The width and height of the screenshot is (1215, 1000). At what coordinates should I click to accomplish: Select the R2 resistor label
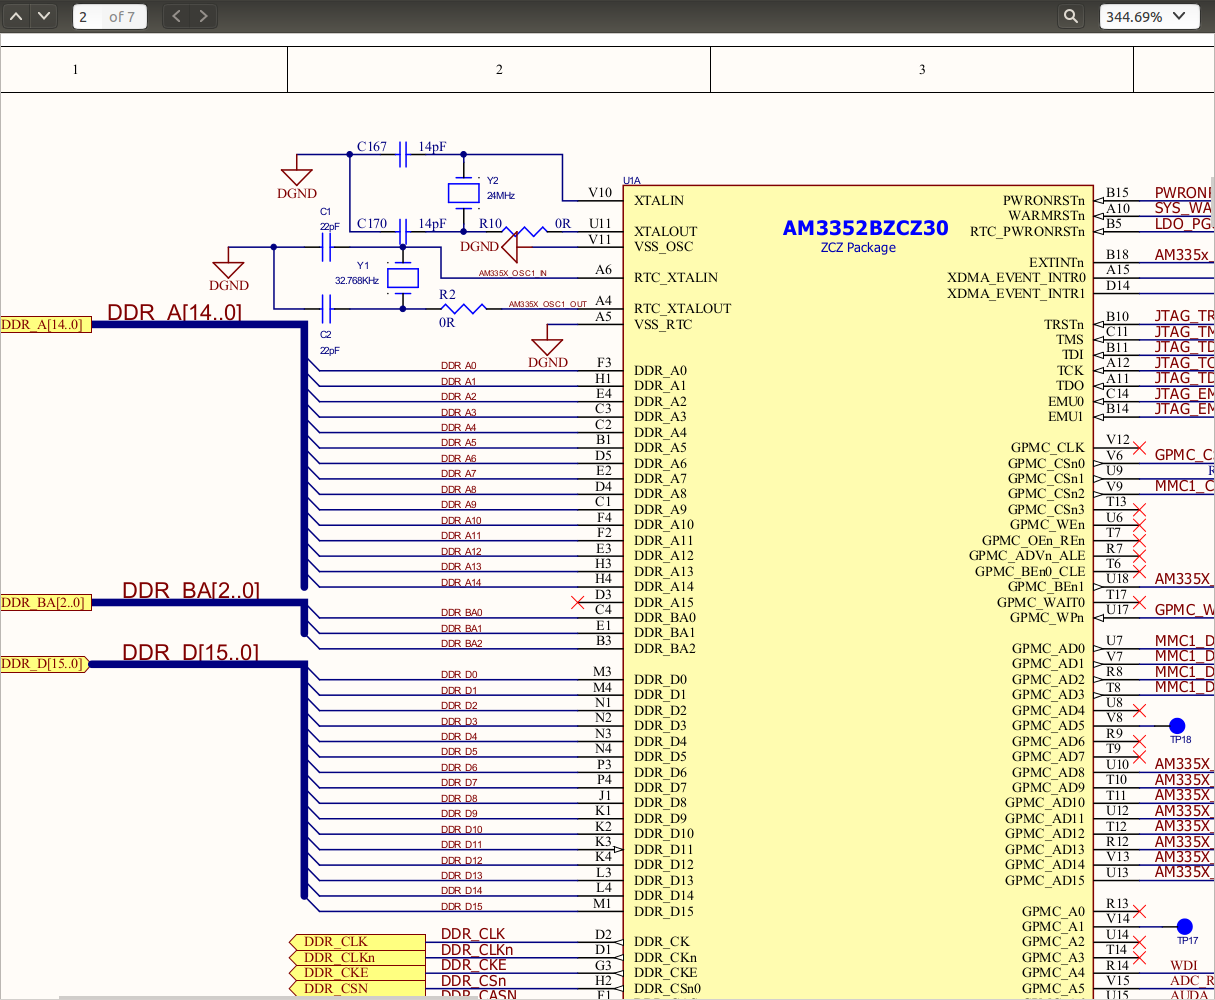pos(447,294)
